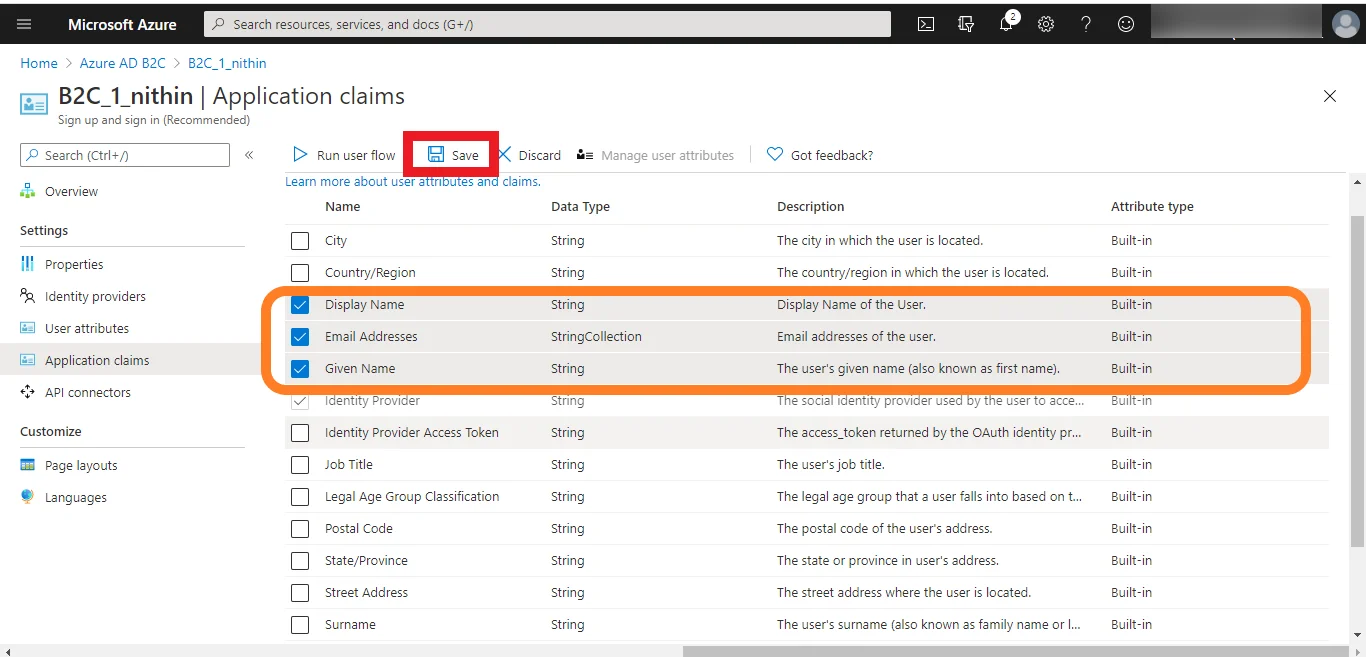Image resolution: width=1366 pixels, height=657 pixels.
Task: Open the portal hamburger menu
Action: point(24,23)
